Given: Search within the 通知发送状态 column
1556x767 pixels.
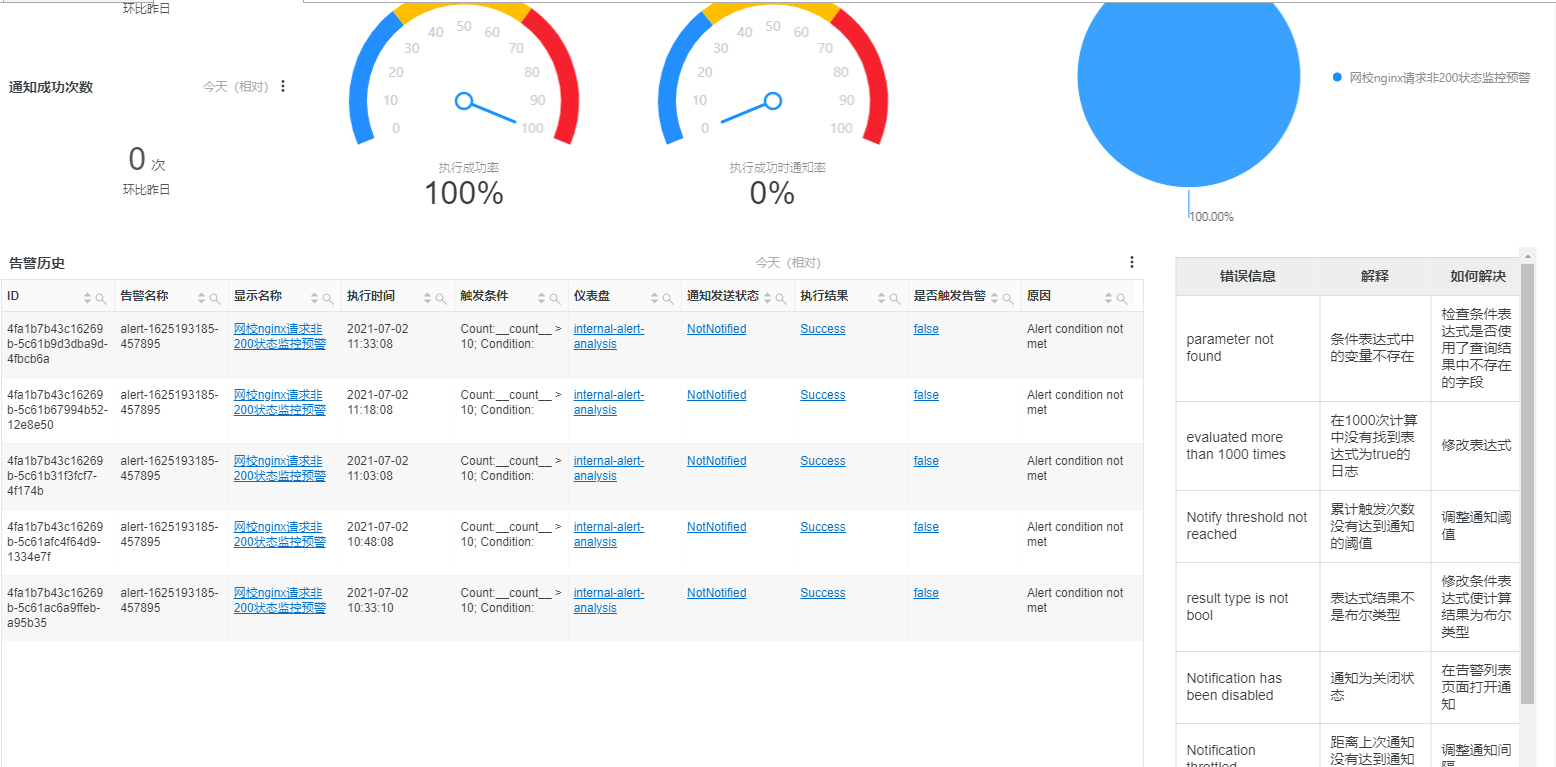Looking at the screenshot, I should [781, 298].
